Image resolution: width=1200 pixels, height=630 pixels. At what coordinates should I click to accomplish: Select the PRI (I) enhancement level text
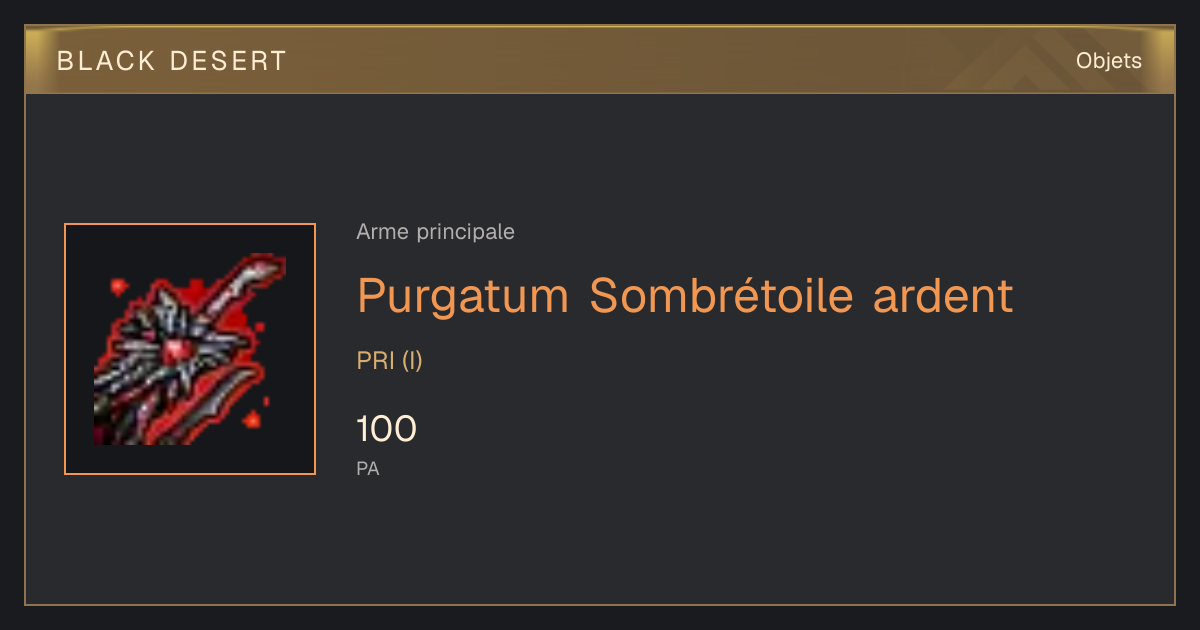(390, 361)
